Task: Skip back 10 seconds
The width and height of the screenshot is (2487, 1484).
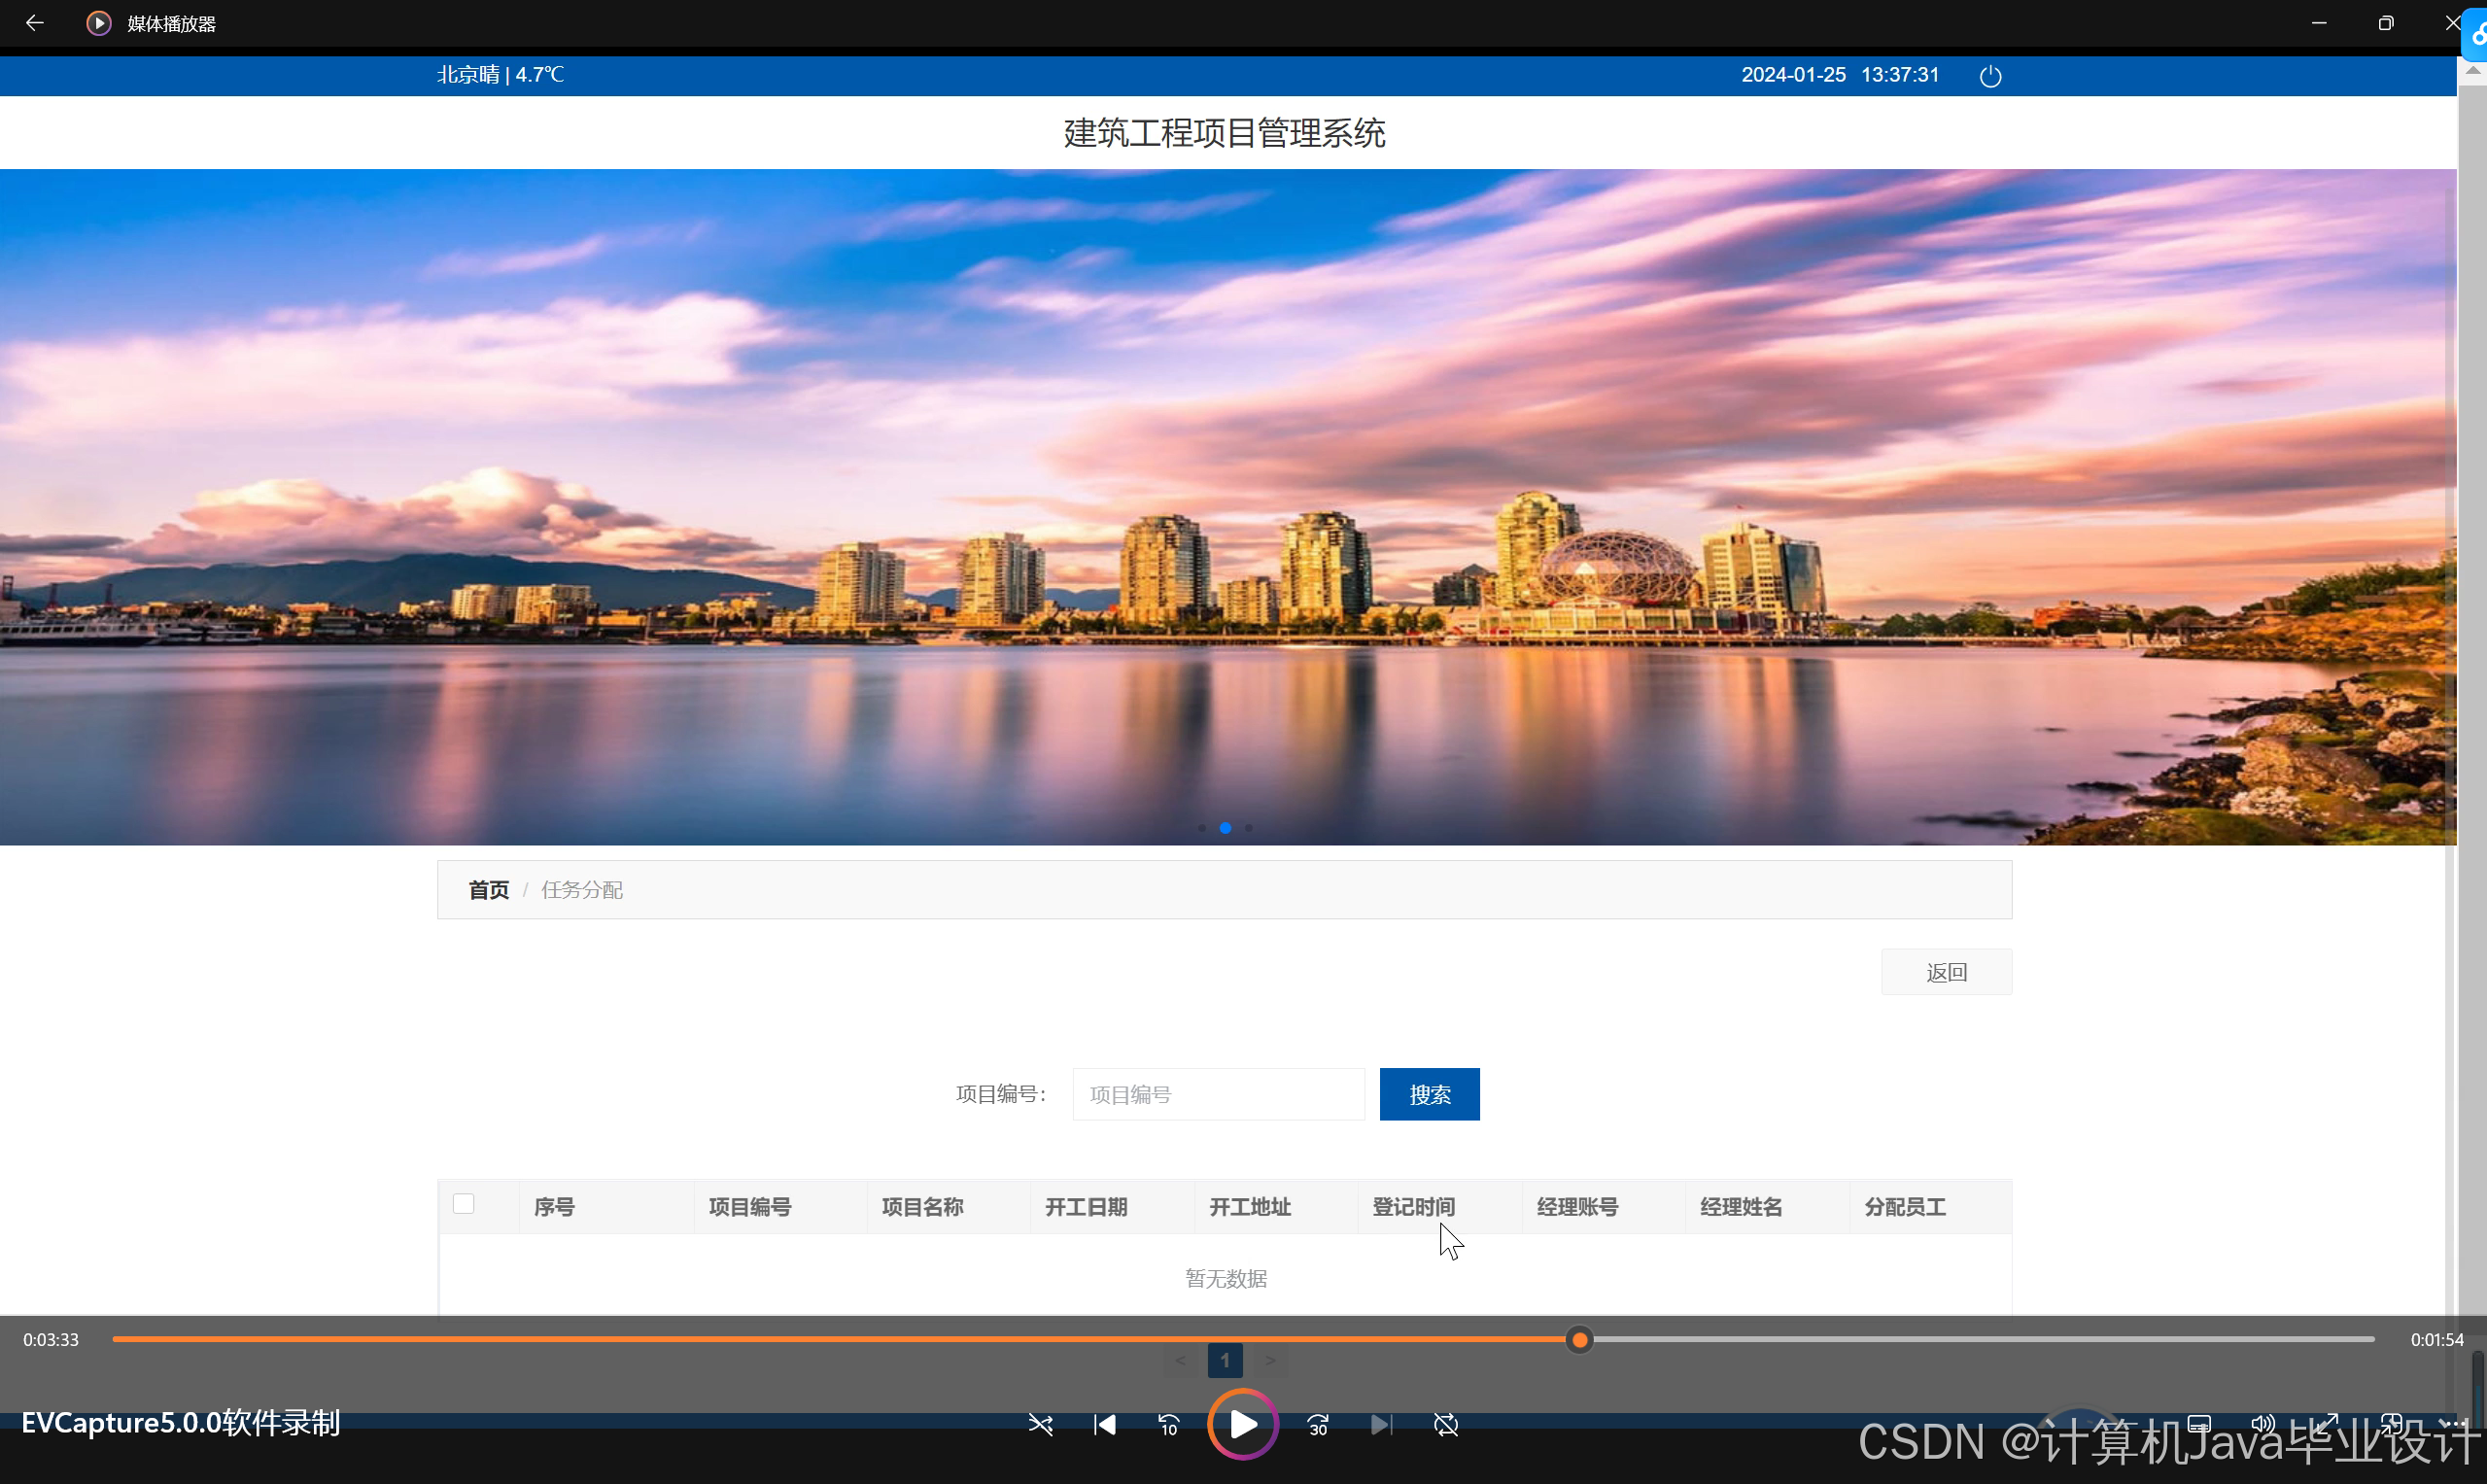Action: coord(1168,1424)
